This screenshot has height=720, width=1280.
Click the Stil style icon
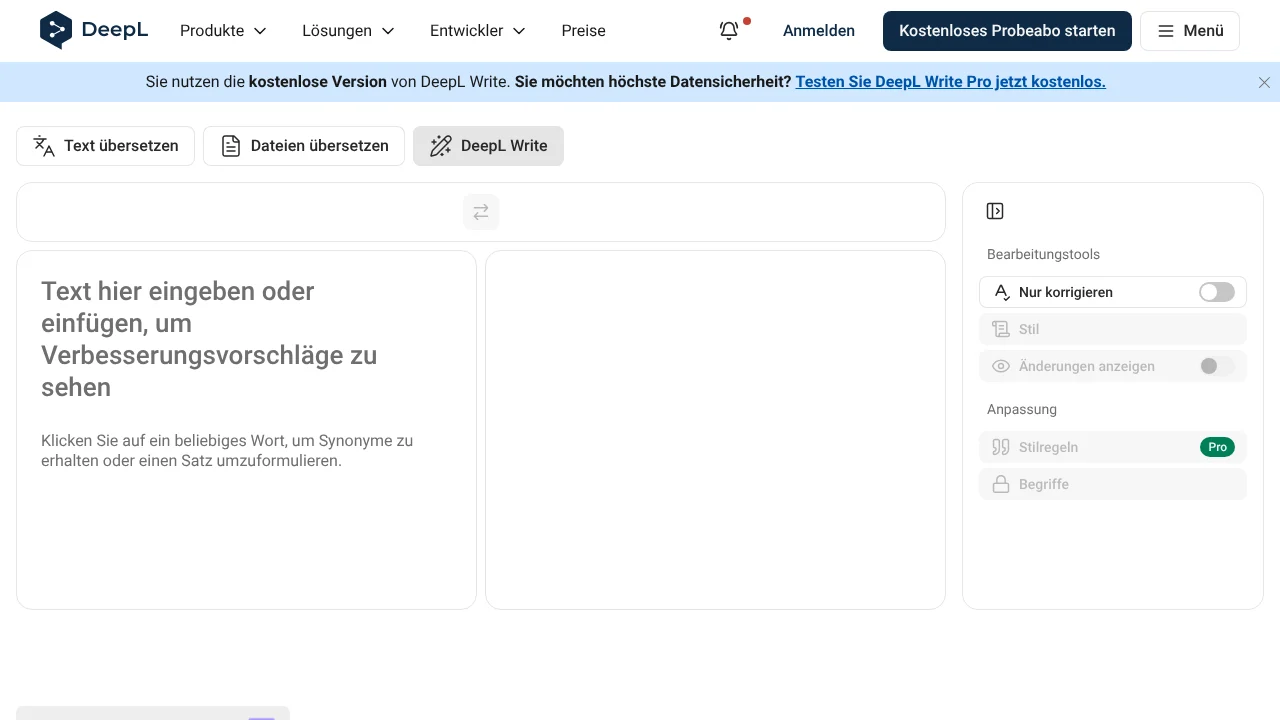(x=1001, y=329)
